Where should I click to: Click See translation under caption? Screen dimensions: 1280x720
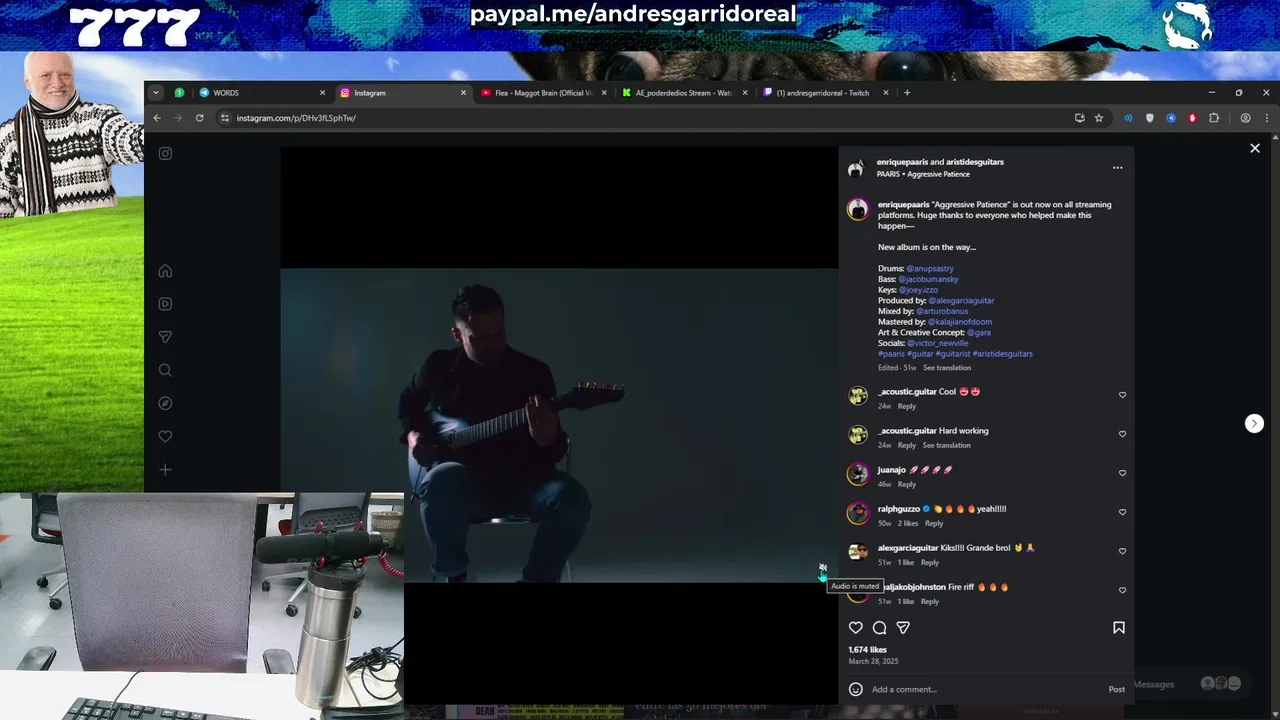947,368
